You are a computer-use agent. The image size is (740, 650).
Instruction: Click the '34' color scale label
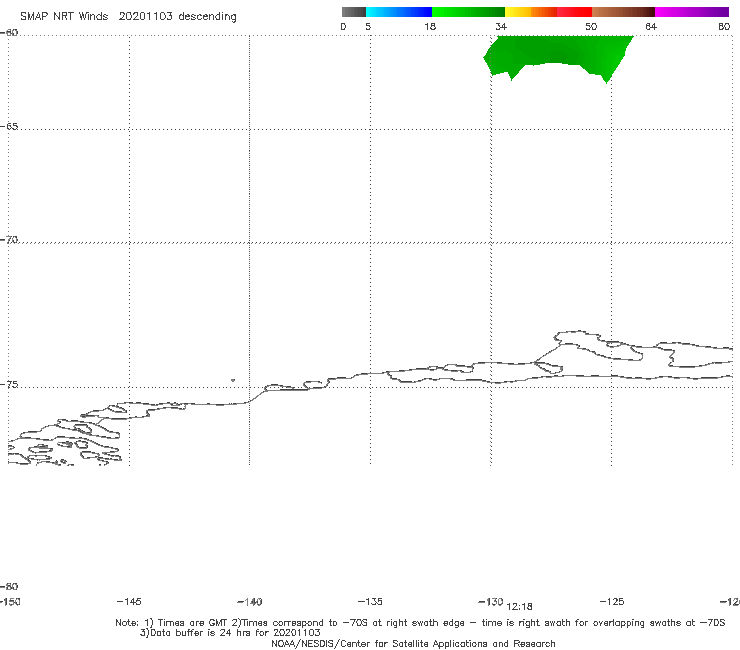point(501,26)
